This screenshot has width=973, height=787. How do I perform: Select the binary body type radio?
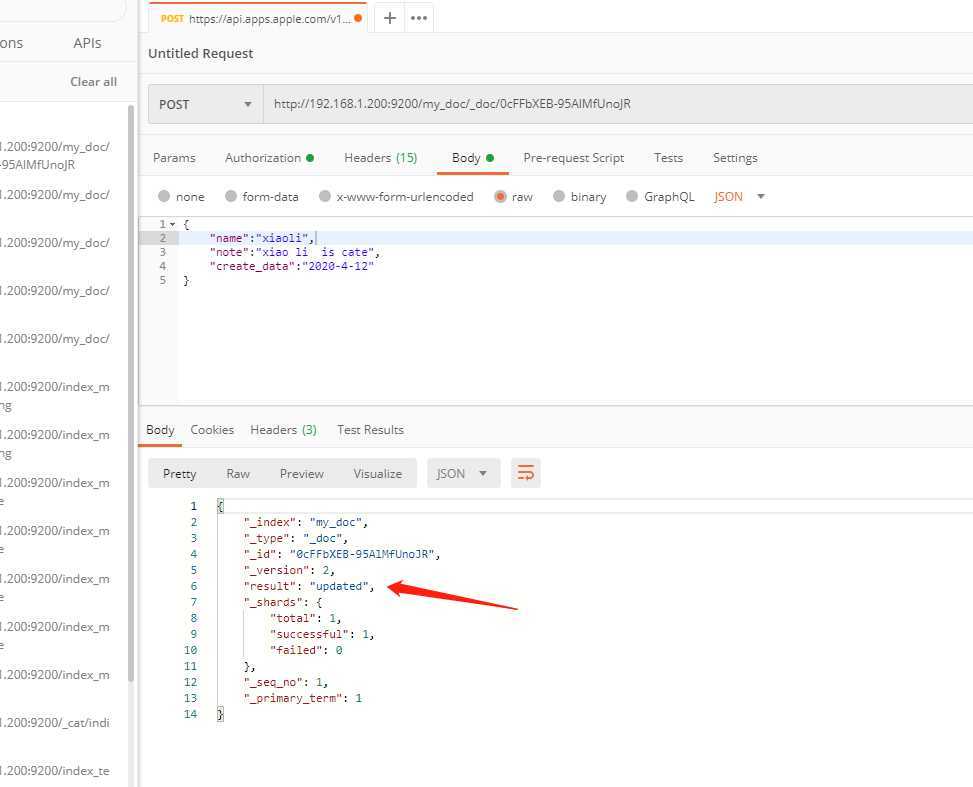pos(558,196)
